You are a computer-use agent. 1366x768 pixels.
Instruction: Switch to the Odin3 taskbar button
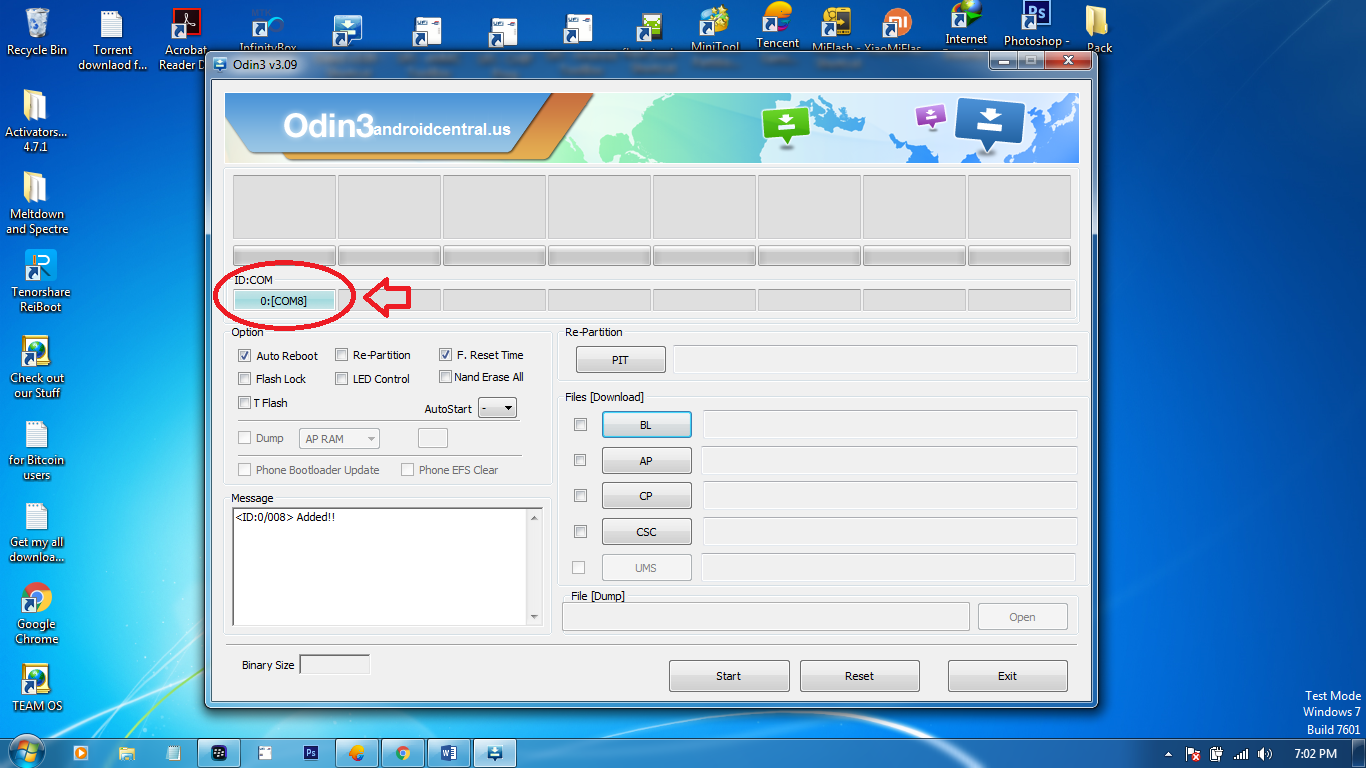495,753
